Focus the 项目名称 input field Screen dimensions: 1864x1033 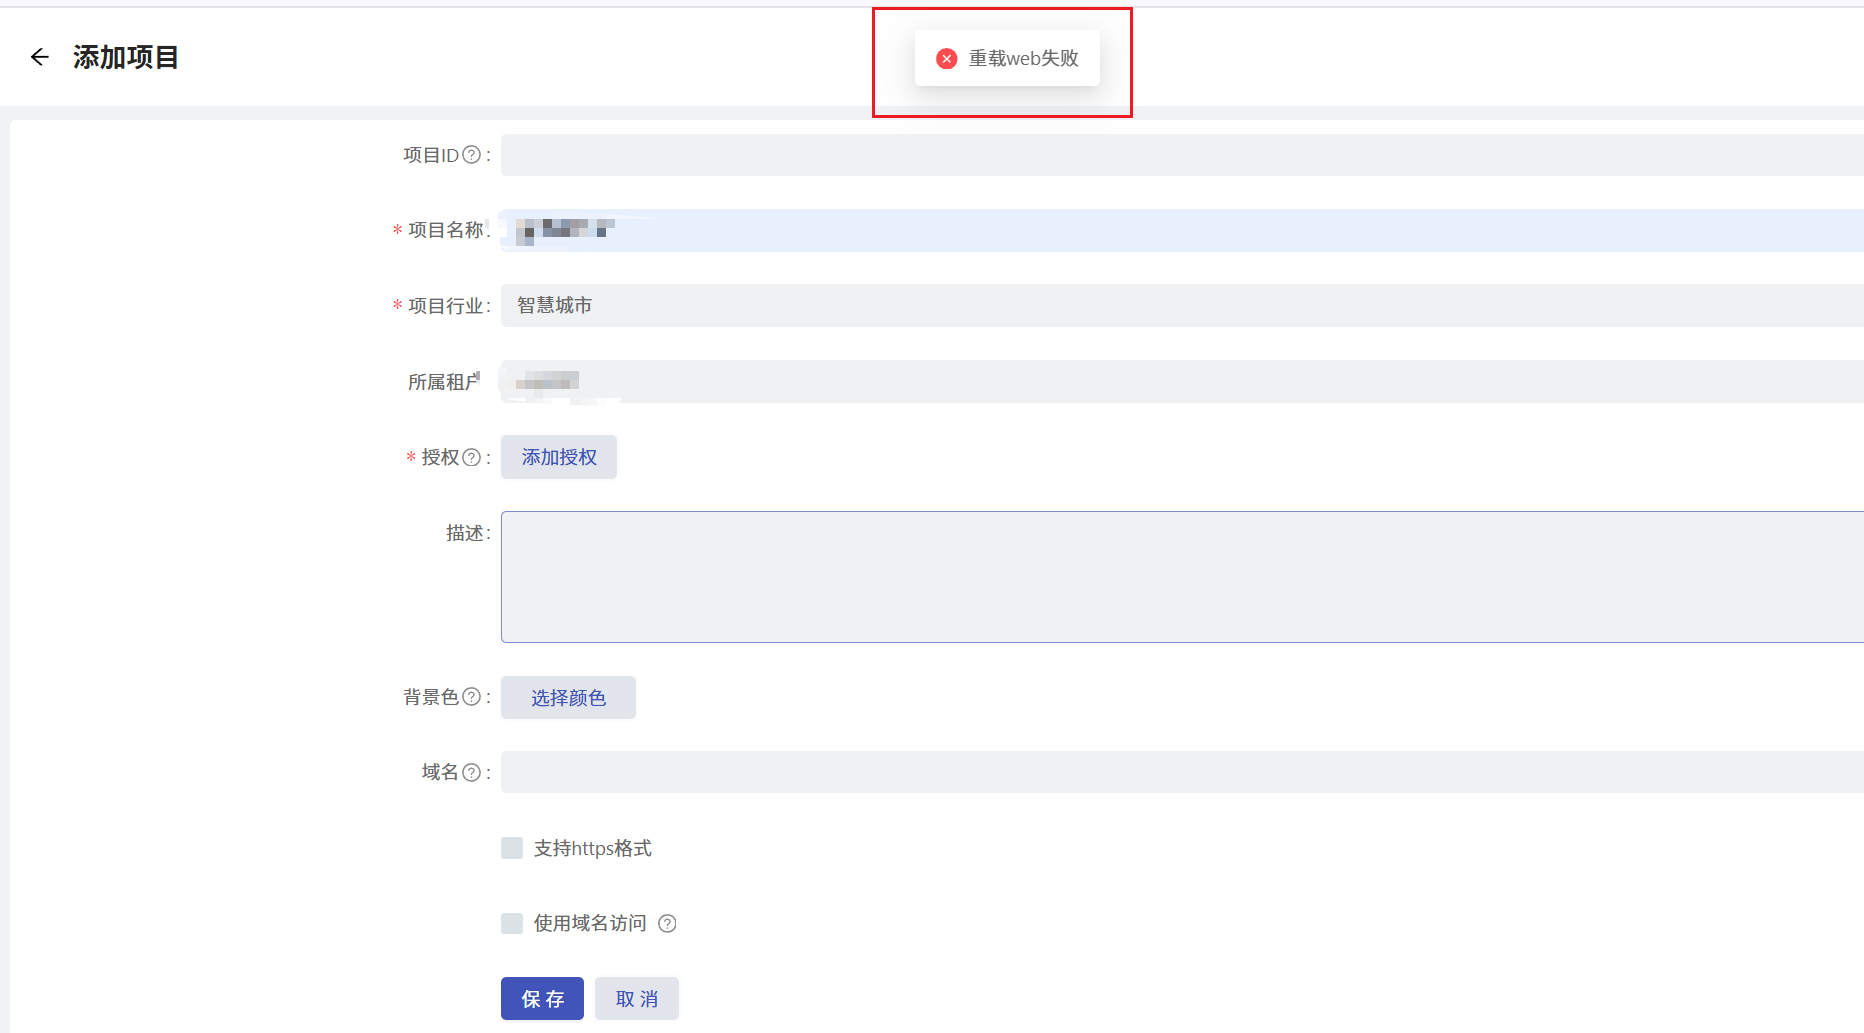coord(1182,230)
